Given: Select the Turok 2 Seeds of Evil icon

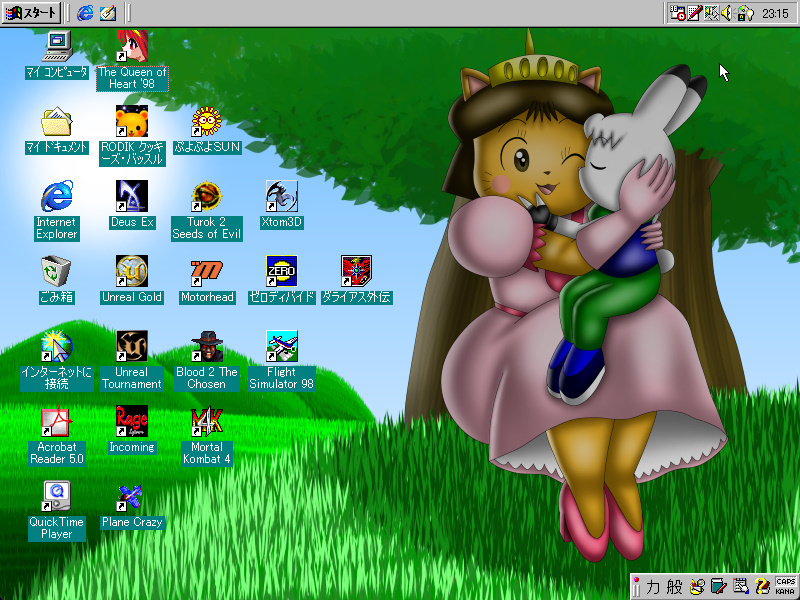Looking at the screenshot, I should coord(206,195).
